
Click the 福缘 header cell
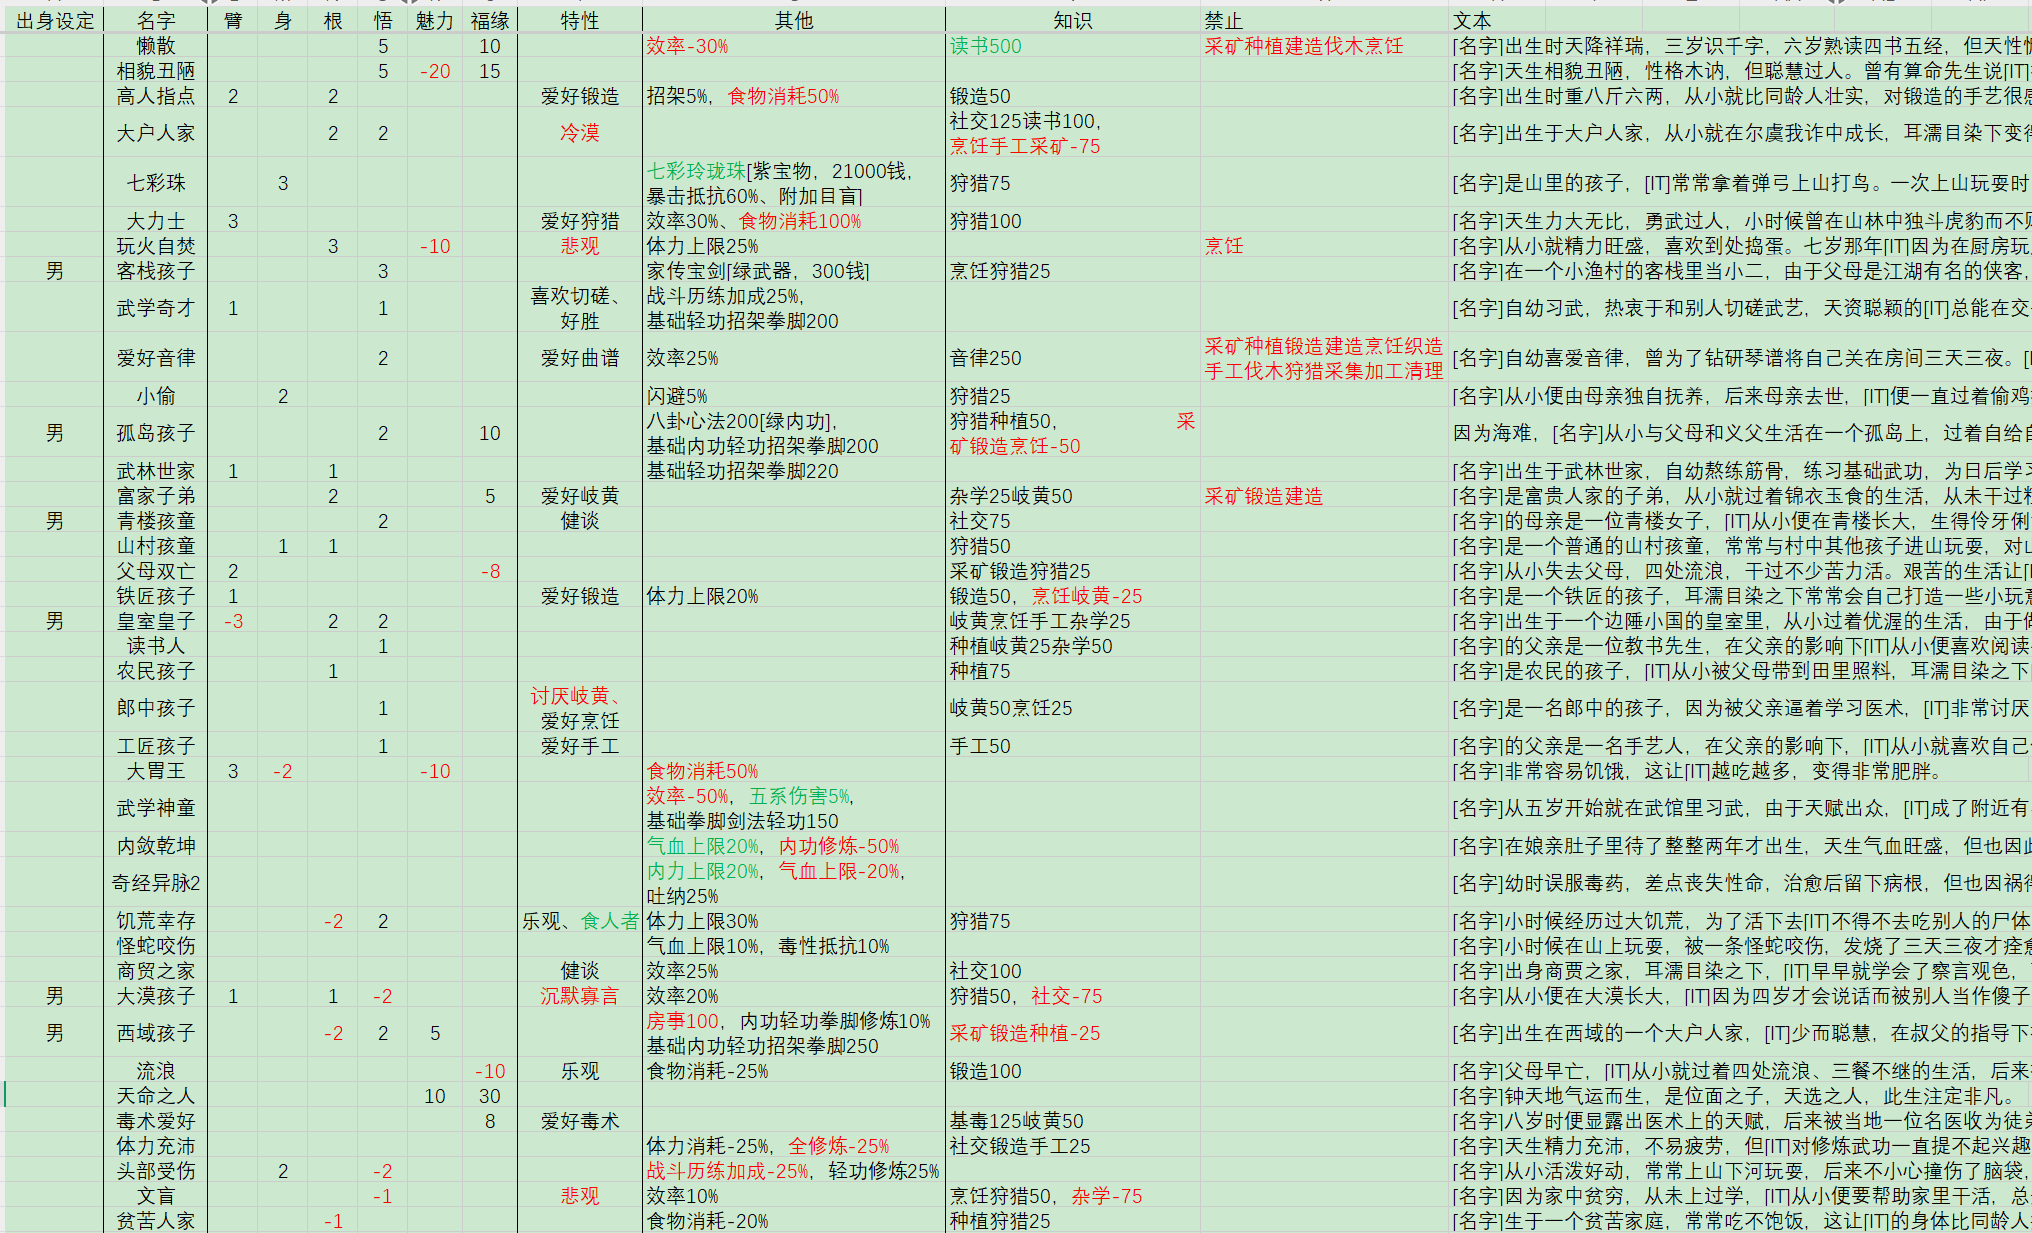click(489, 21)
